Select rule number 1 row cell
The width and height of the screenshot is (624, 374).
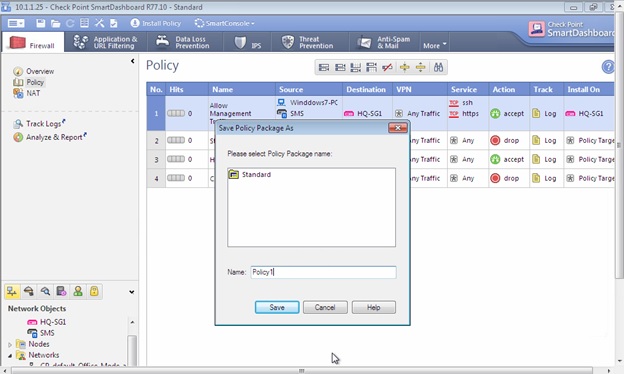156,113
